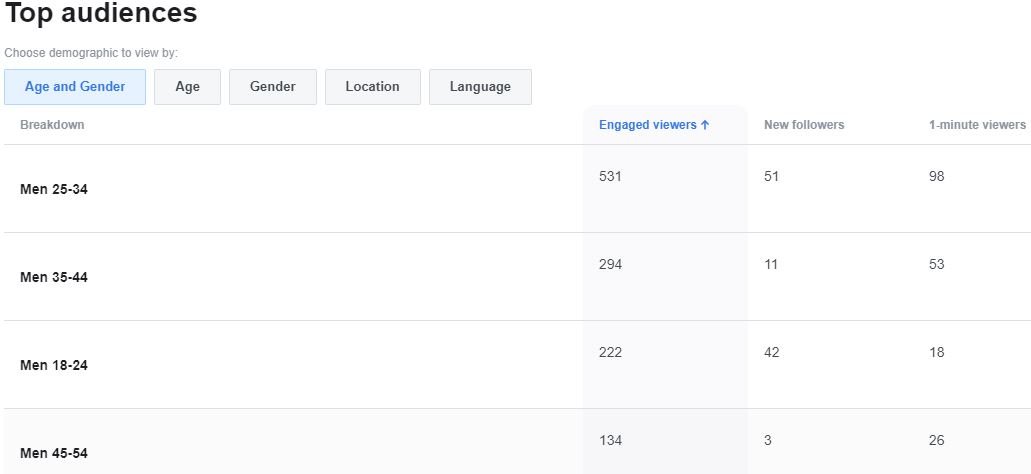Click the 98 one-minute viewers cell
The height and width of the screenshot is (474, 1031).
click(936, 176)
